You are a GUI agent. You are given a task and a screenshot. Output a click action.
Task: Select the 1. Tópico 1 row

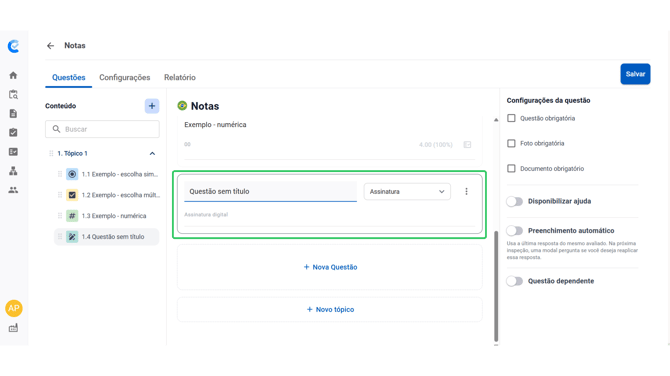pyautogui.click(x=103, y=153)
